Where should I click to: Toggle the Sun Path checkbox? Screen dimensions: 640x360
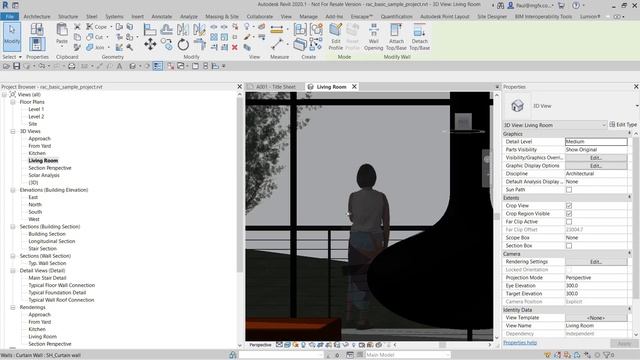(569, 190)
